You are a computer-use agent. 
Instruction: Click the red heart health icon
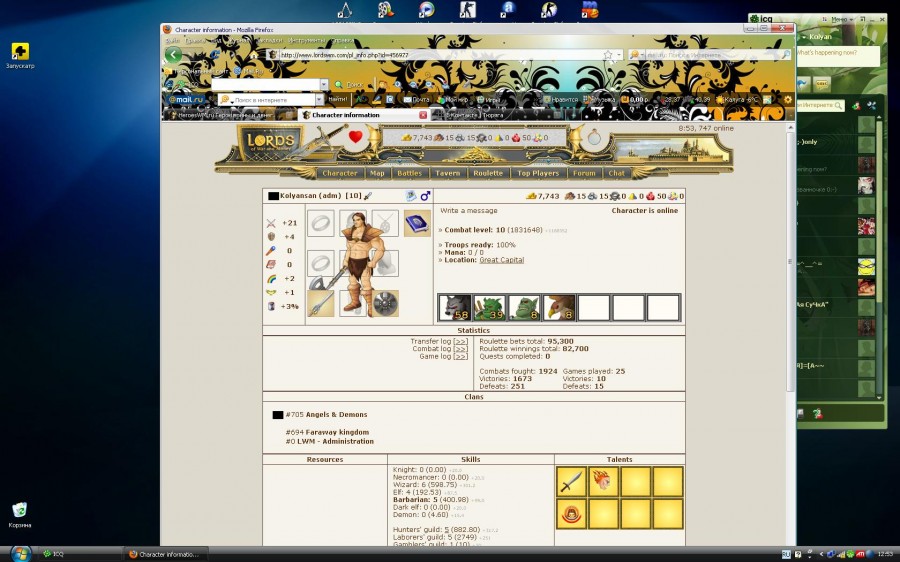click(355, 137)
